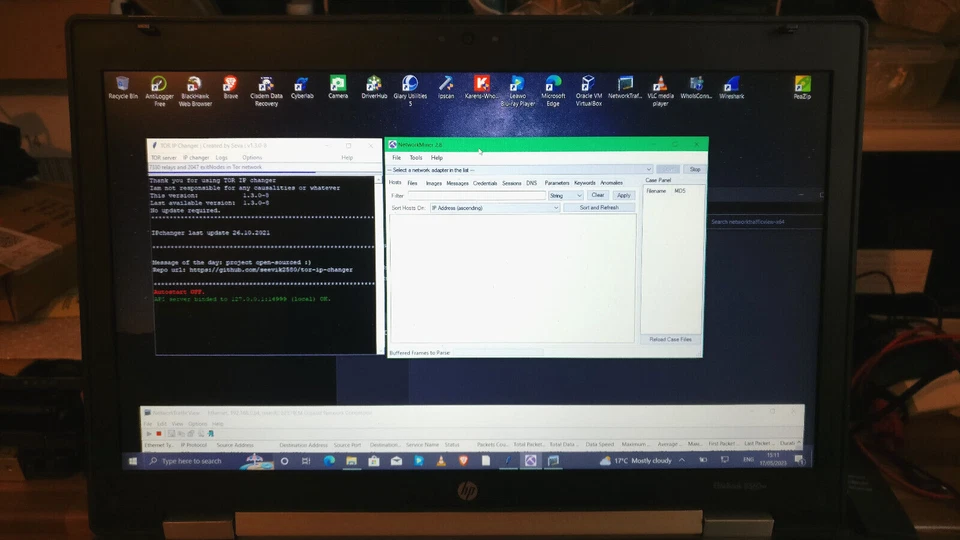Open the WhoIsConn desktop shortcut
Image resolution: width=960 pixels, height=540 pixels.
point(696,88)
